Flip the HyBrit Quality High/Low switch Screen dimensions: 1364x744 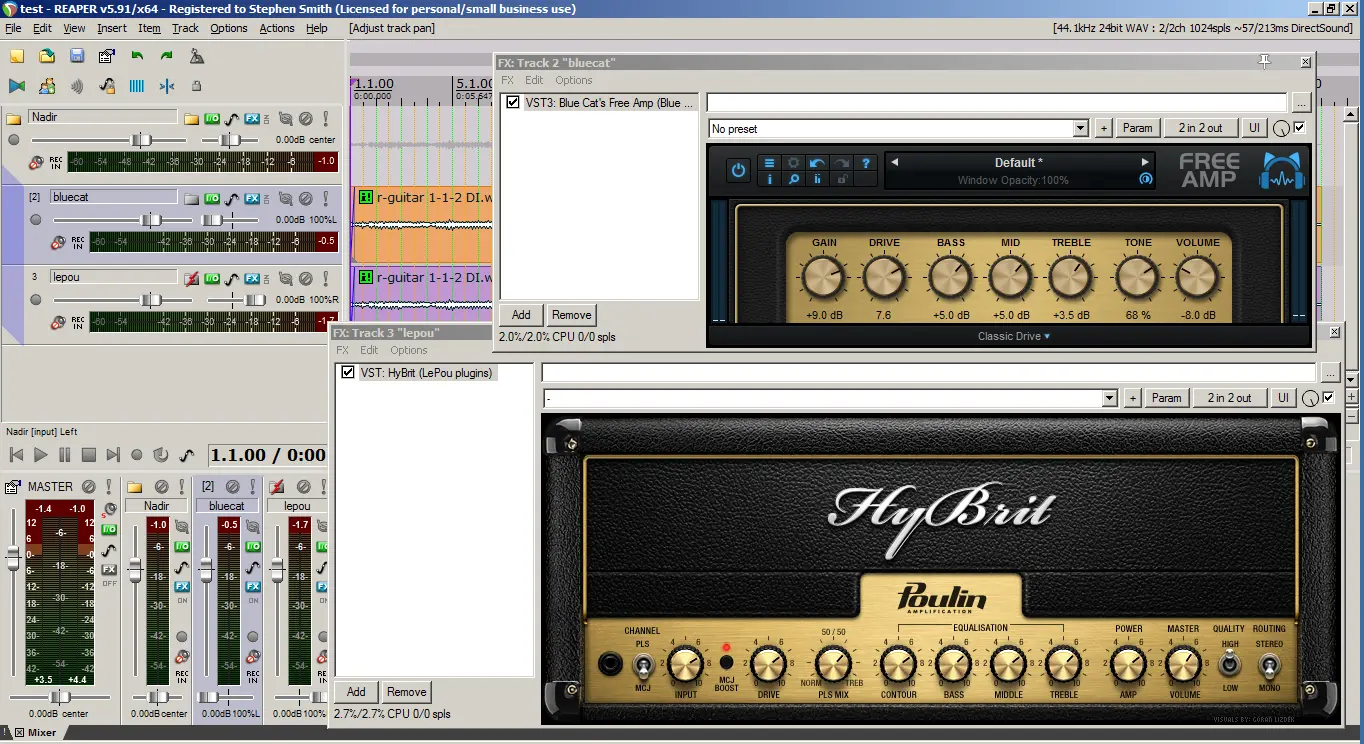(x=1229, y=665)
